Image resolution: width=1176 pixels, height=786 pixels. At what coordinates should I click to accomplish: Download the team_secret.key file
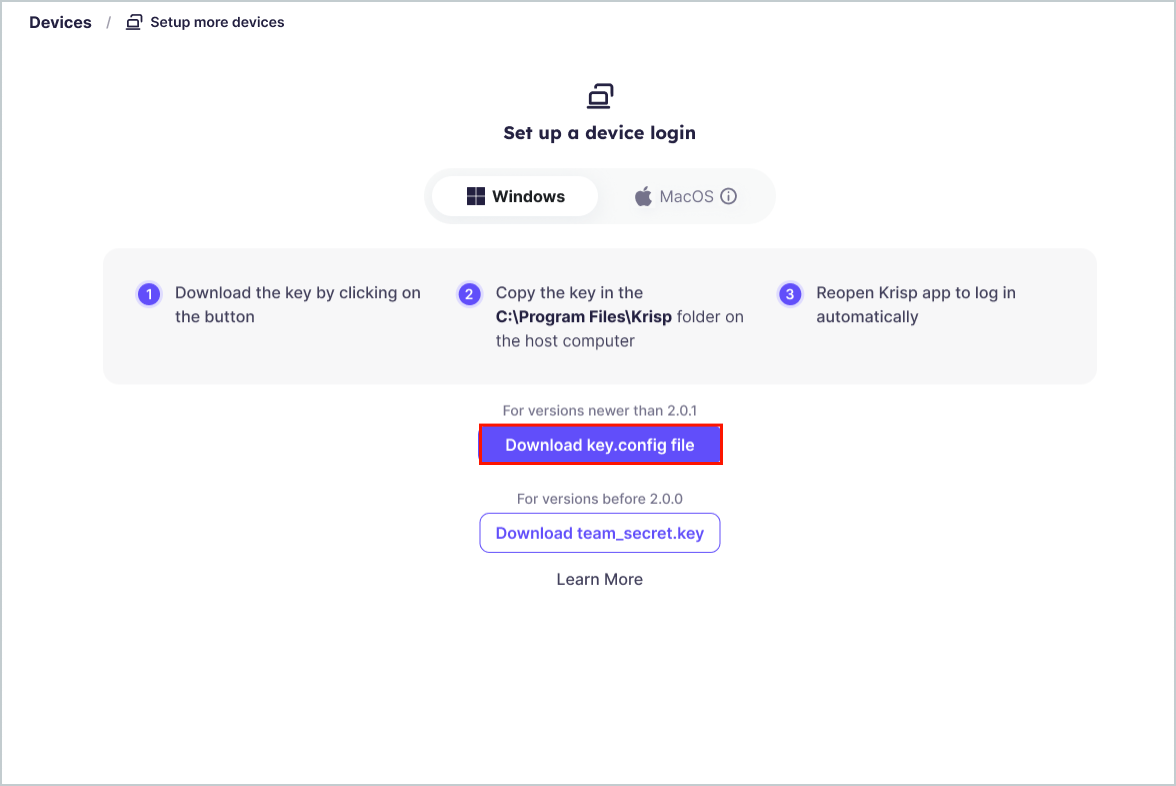pos(600,533)
